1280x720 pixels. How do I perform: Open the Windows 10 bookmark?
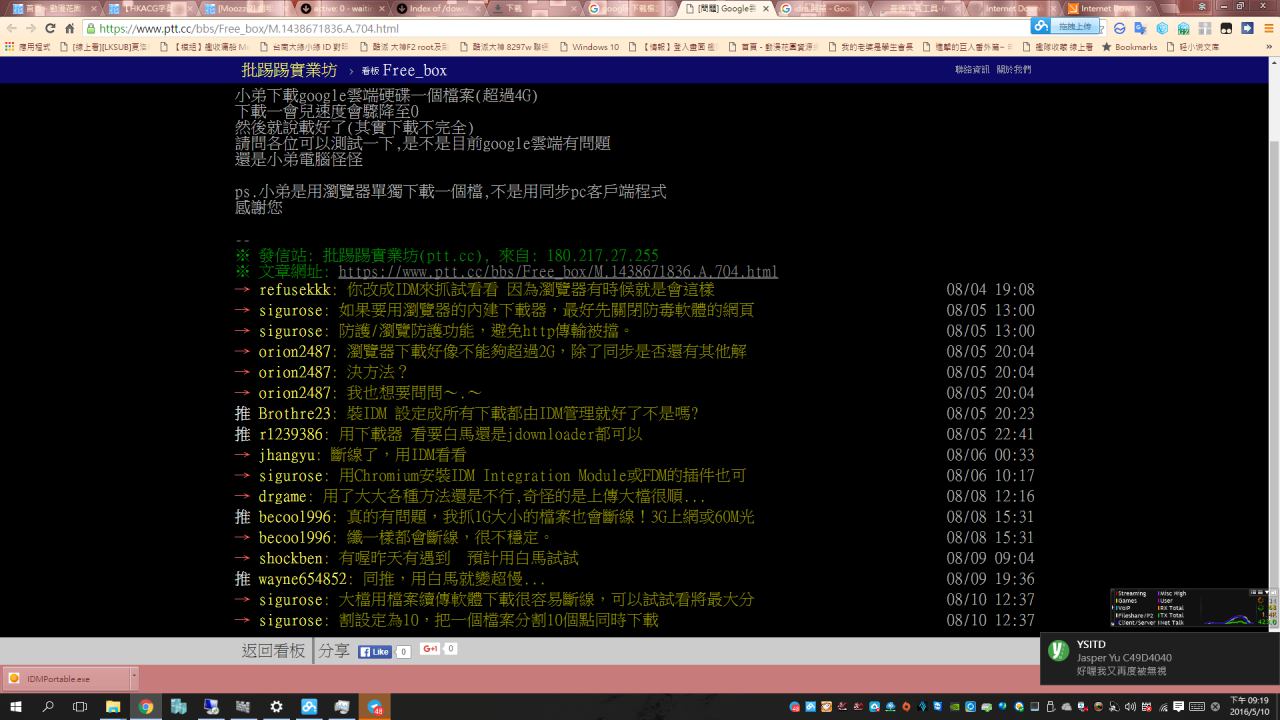coord(594,47)
